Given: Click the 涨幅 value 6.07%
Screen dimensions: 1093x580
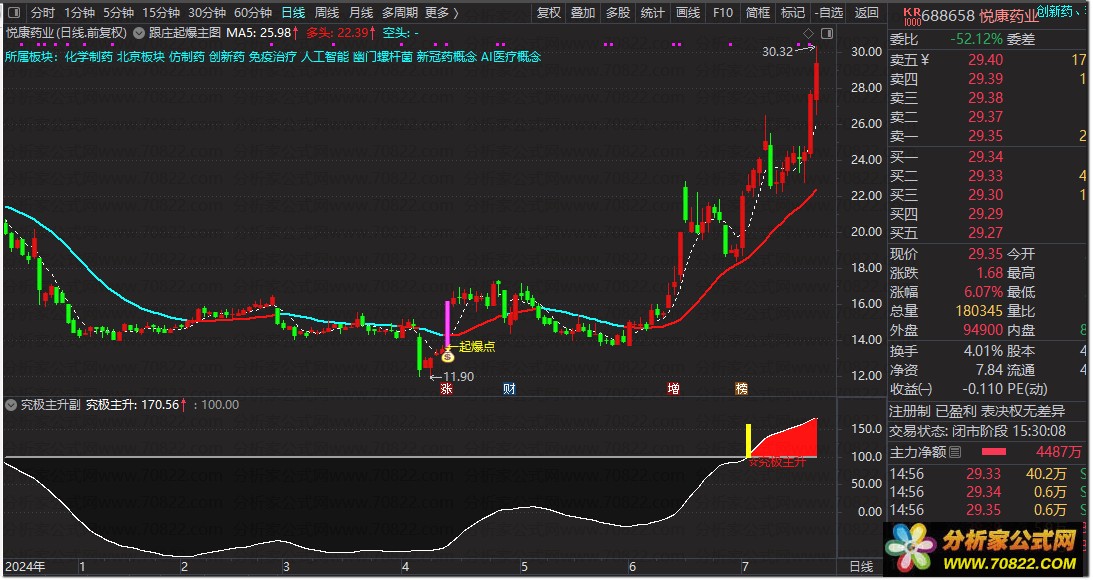Looking at the screenshot, I should 983,291.
